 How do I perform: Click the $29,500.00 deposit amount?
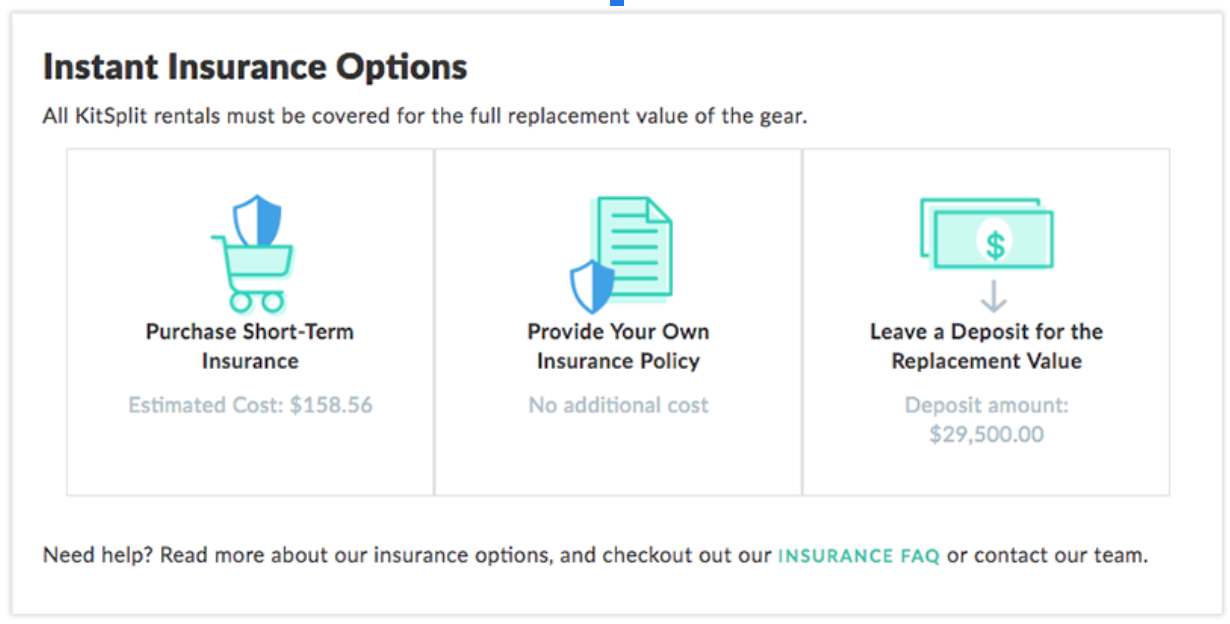tap(986, 435)
